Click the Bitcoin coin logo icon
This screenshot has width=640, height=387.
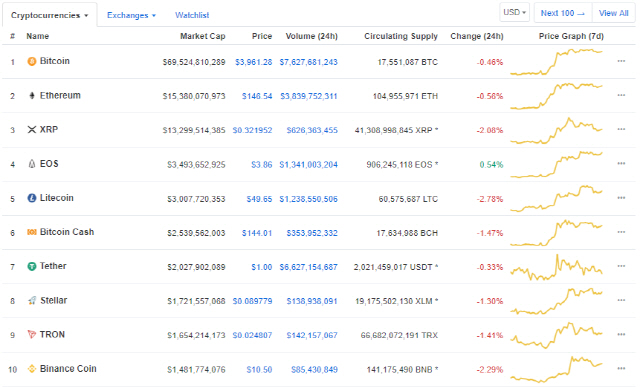point(31,61)
